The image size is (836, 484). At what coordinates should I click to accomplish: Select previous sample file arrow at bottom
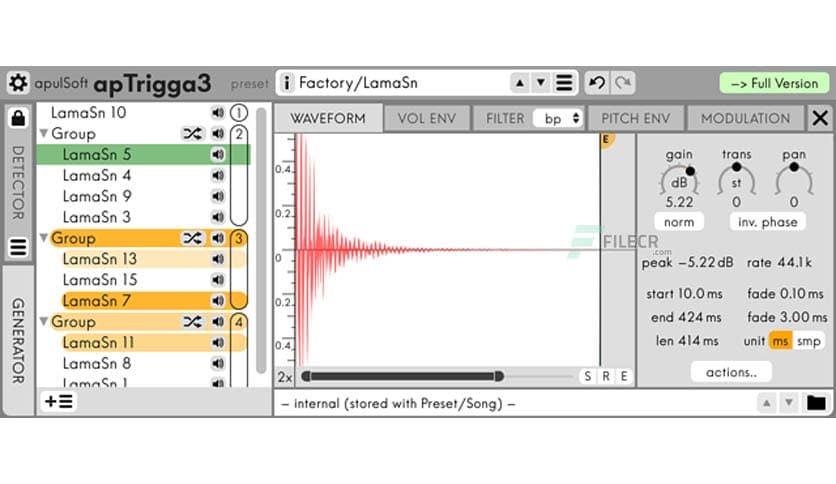pyautogui.click(x=767, y=403)
